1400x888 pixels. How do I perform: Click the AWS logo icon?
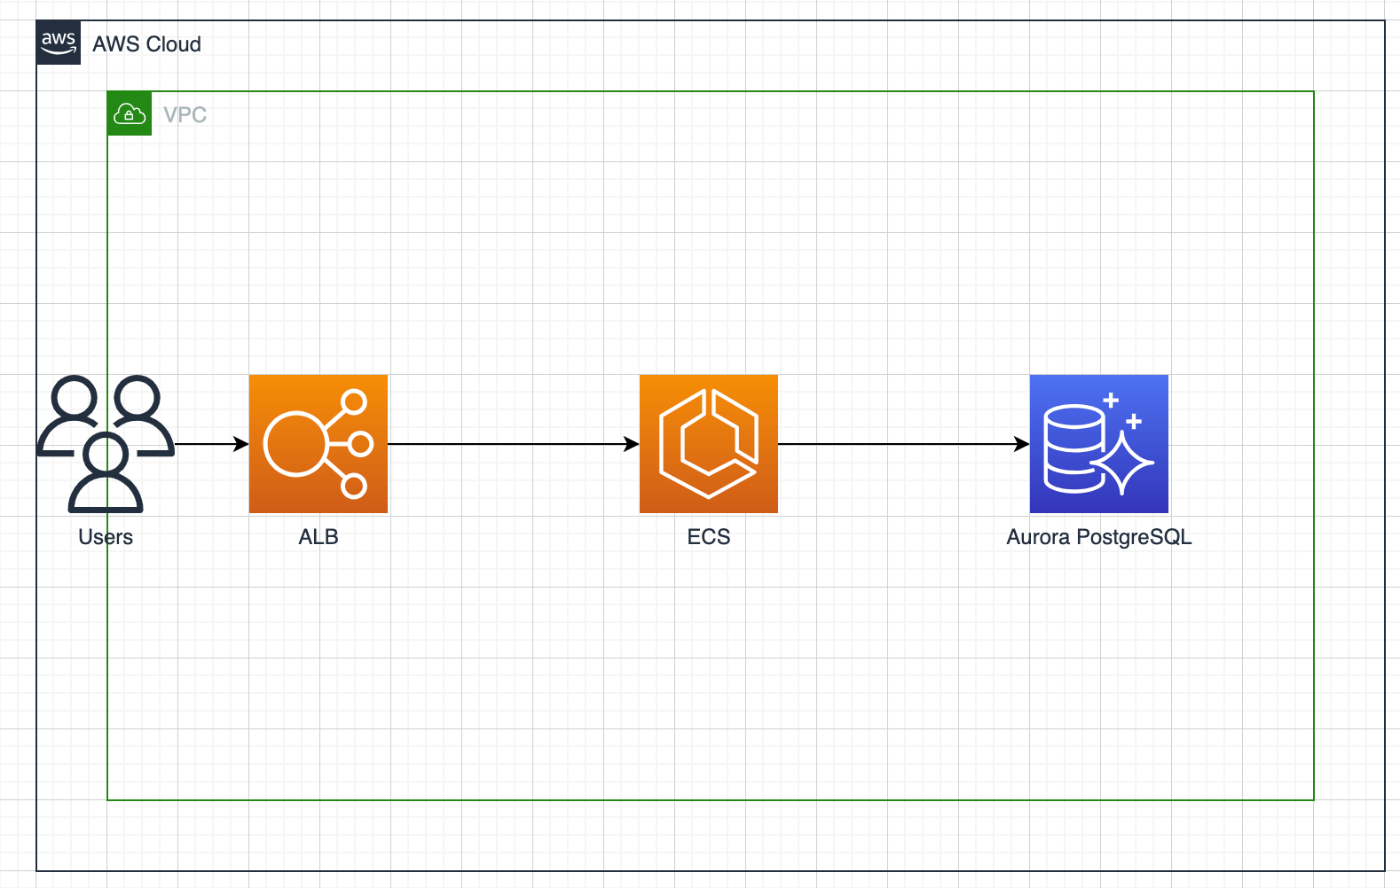tap(59, 43)
